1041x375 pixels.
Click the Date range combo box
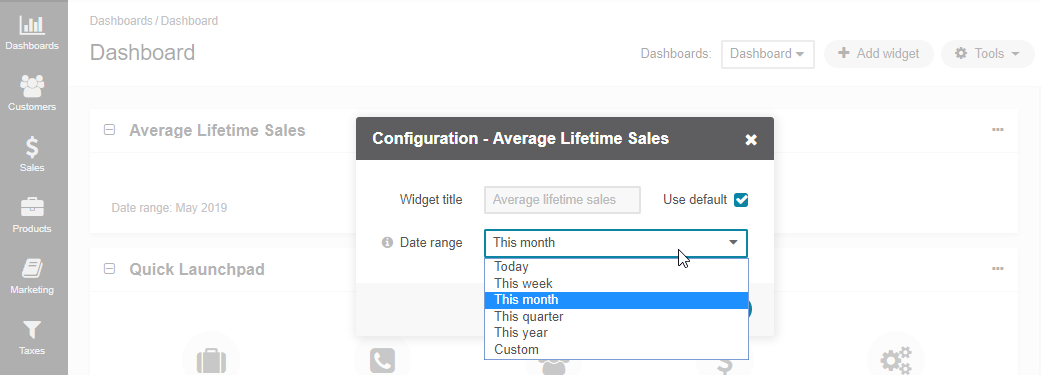click(615, 243)
